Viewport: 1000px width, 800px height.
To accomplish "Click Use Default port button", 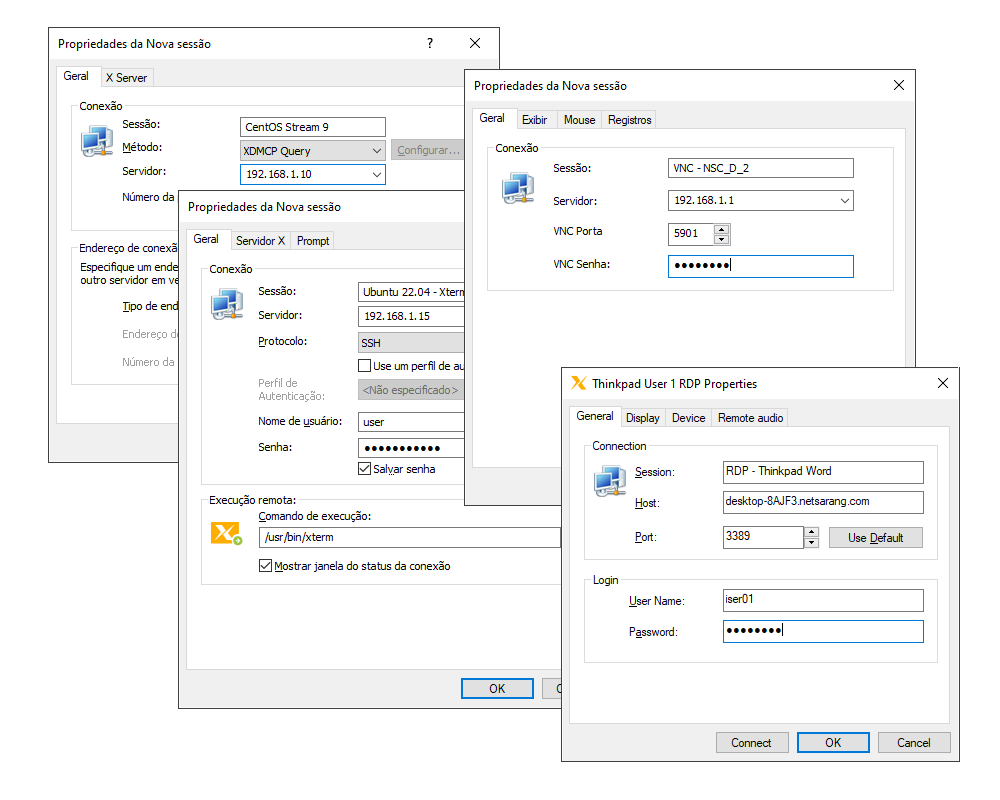I will coord(876,538).
